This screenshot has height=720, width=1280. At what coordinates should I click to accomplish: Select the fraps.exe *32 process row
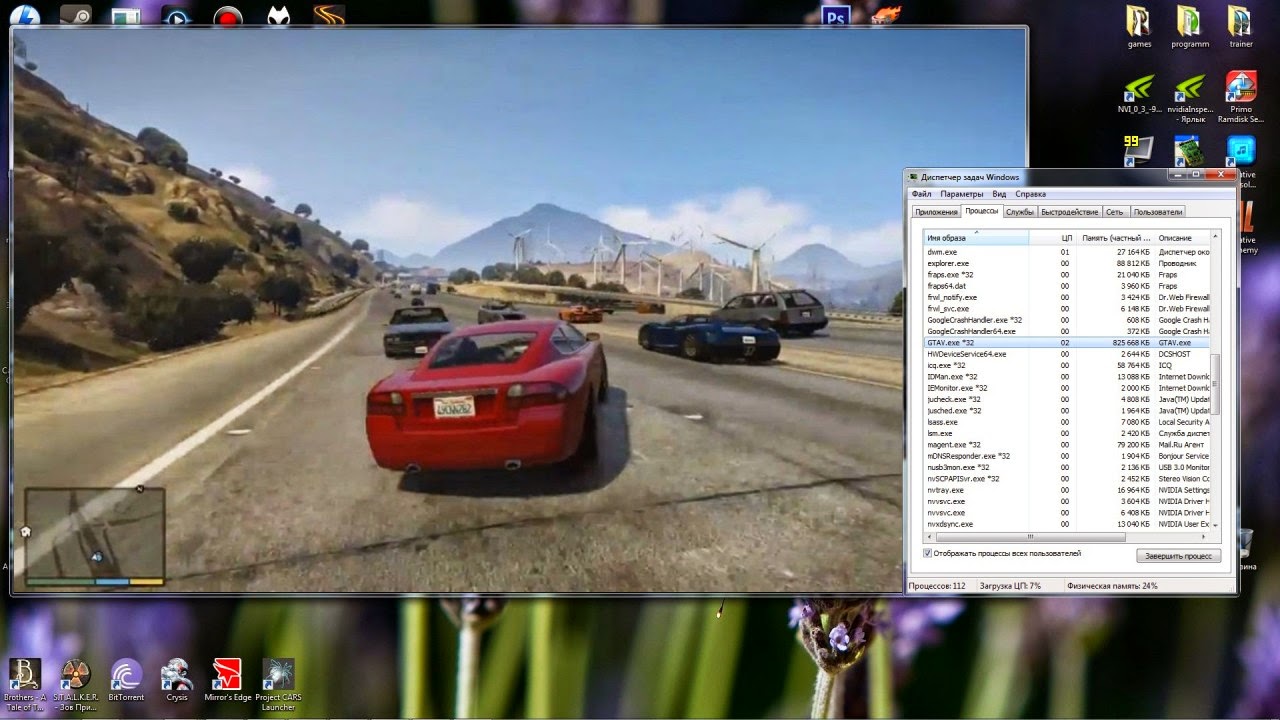pos(1067,275)
